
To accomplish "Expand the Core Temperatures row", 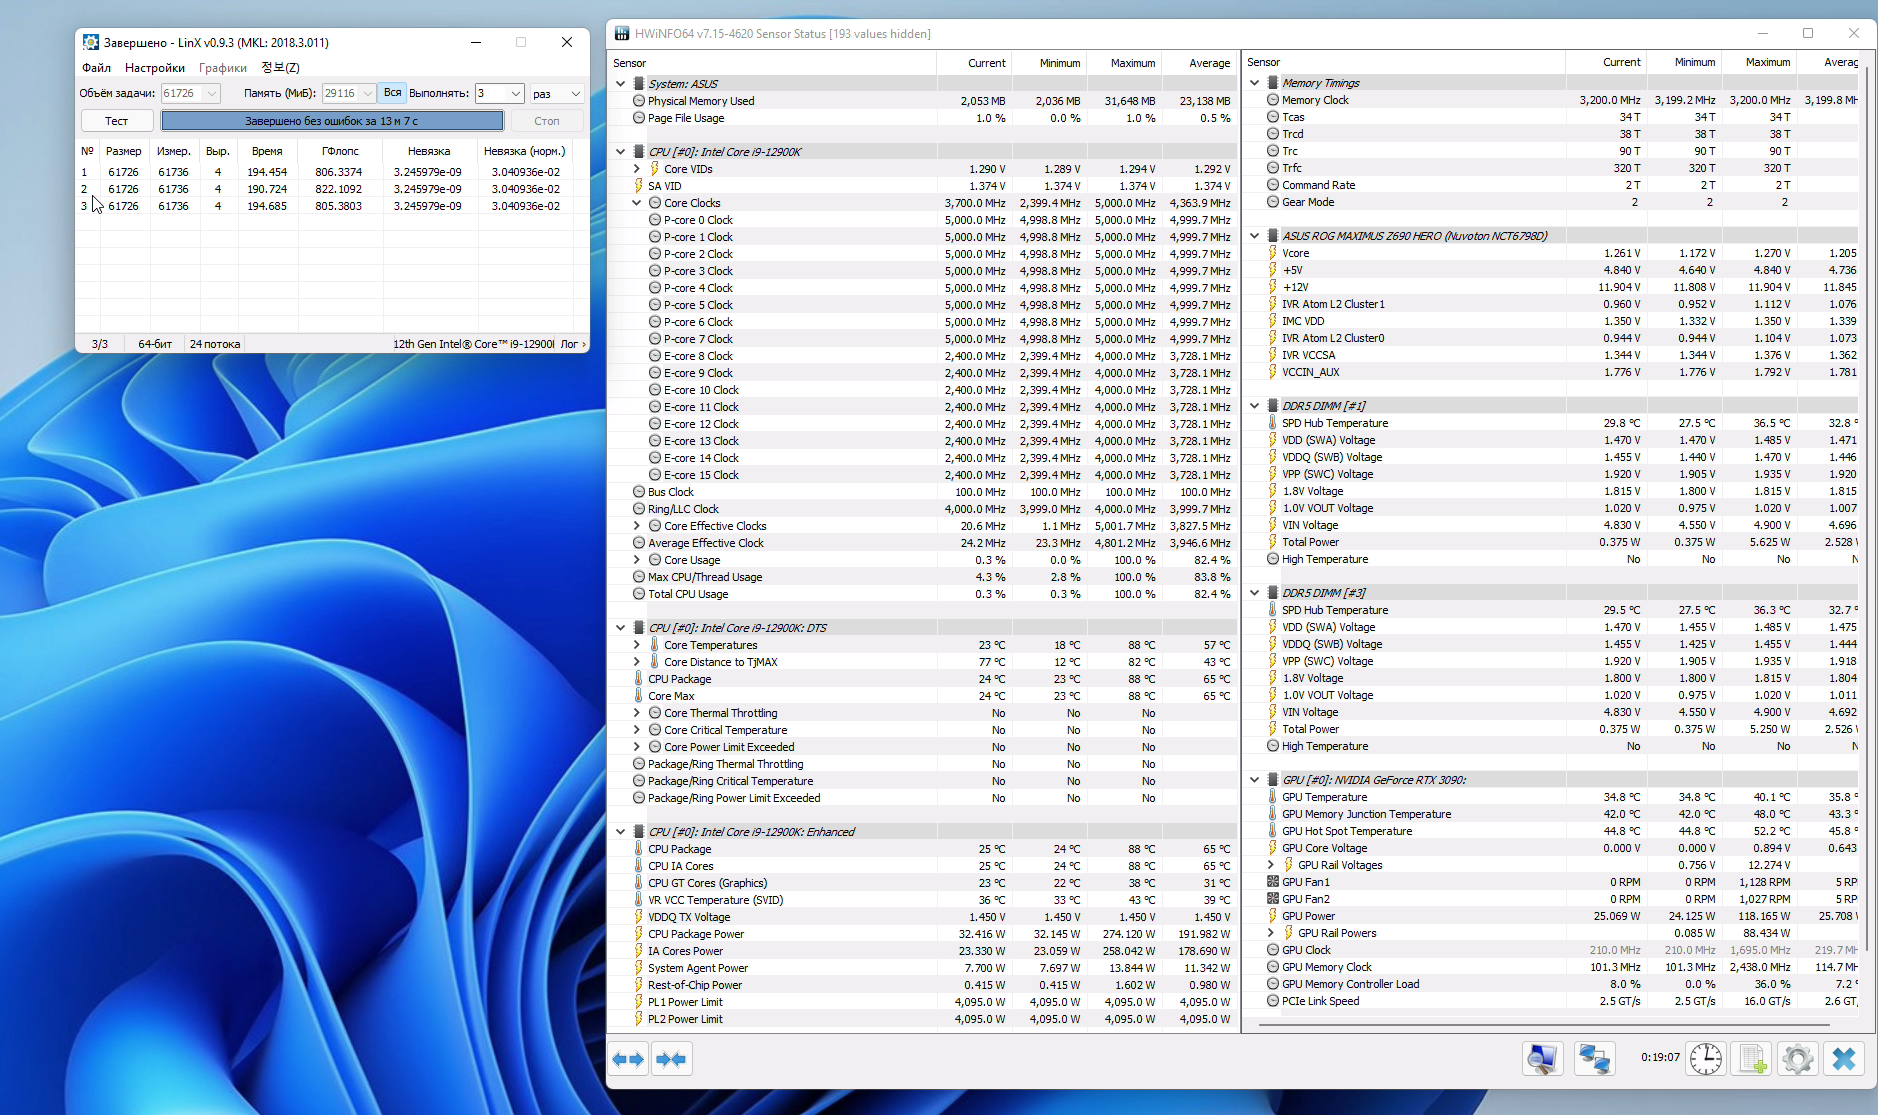I will coord(637,645).
